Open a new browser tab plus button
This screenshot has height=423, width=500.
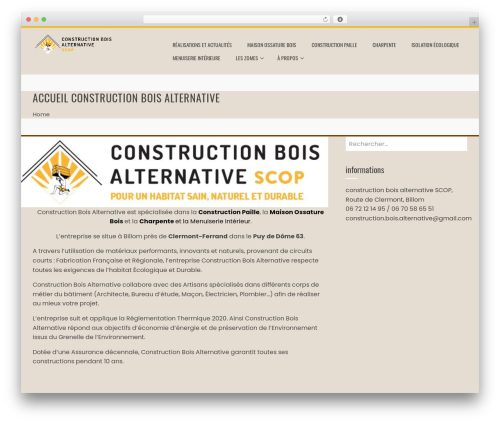pos(474,22)
